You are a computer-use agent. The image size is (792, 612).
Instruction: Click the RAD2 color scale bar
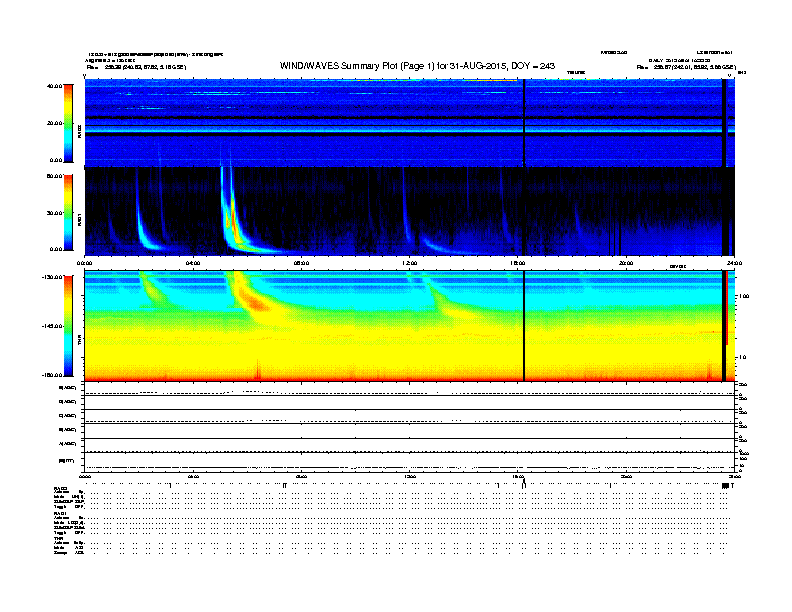[68, 123]
